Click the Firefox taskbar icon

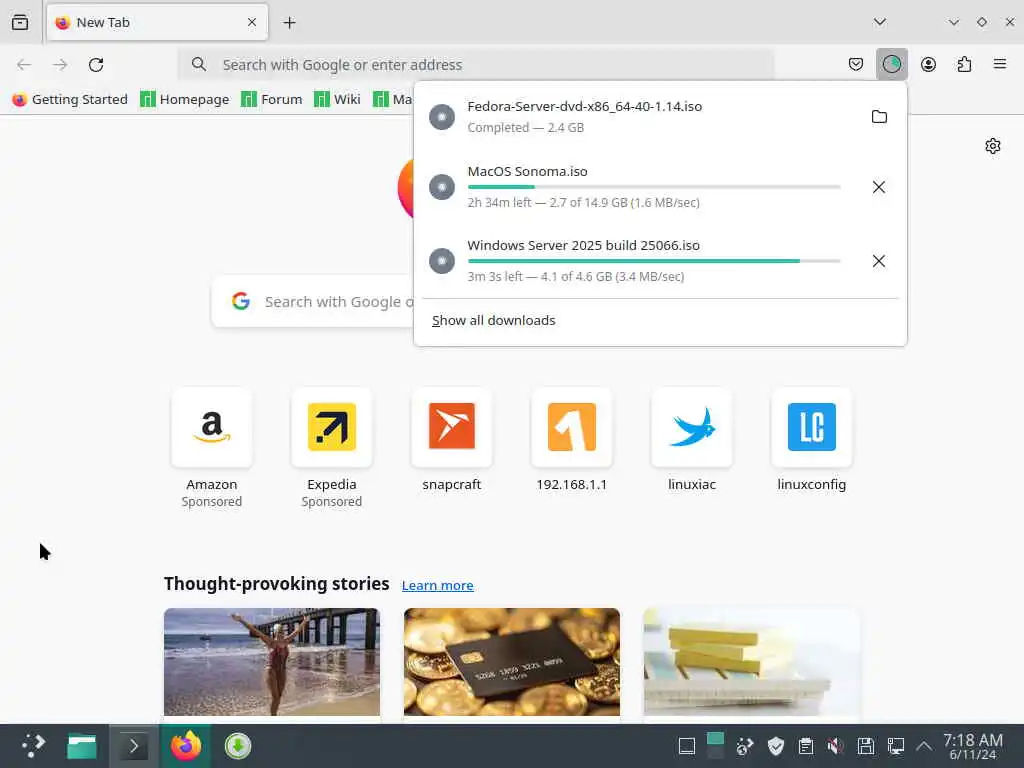click(x=185, y=746)
